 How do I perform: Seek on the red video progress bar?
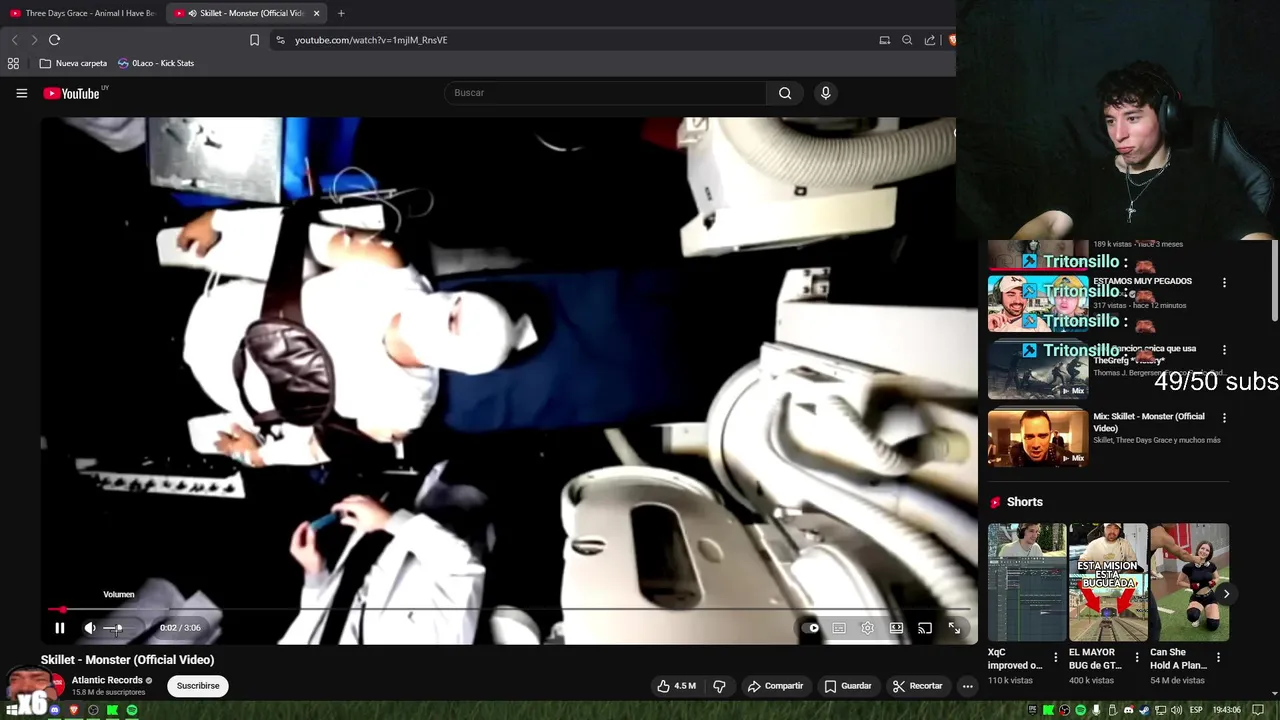[x=510, y=609]
